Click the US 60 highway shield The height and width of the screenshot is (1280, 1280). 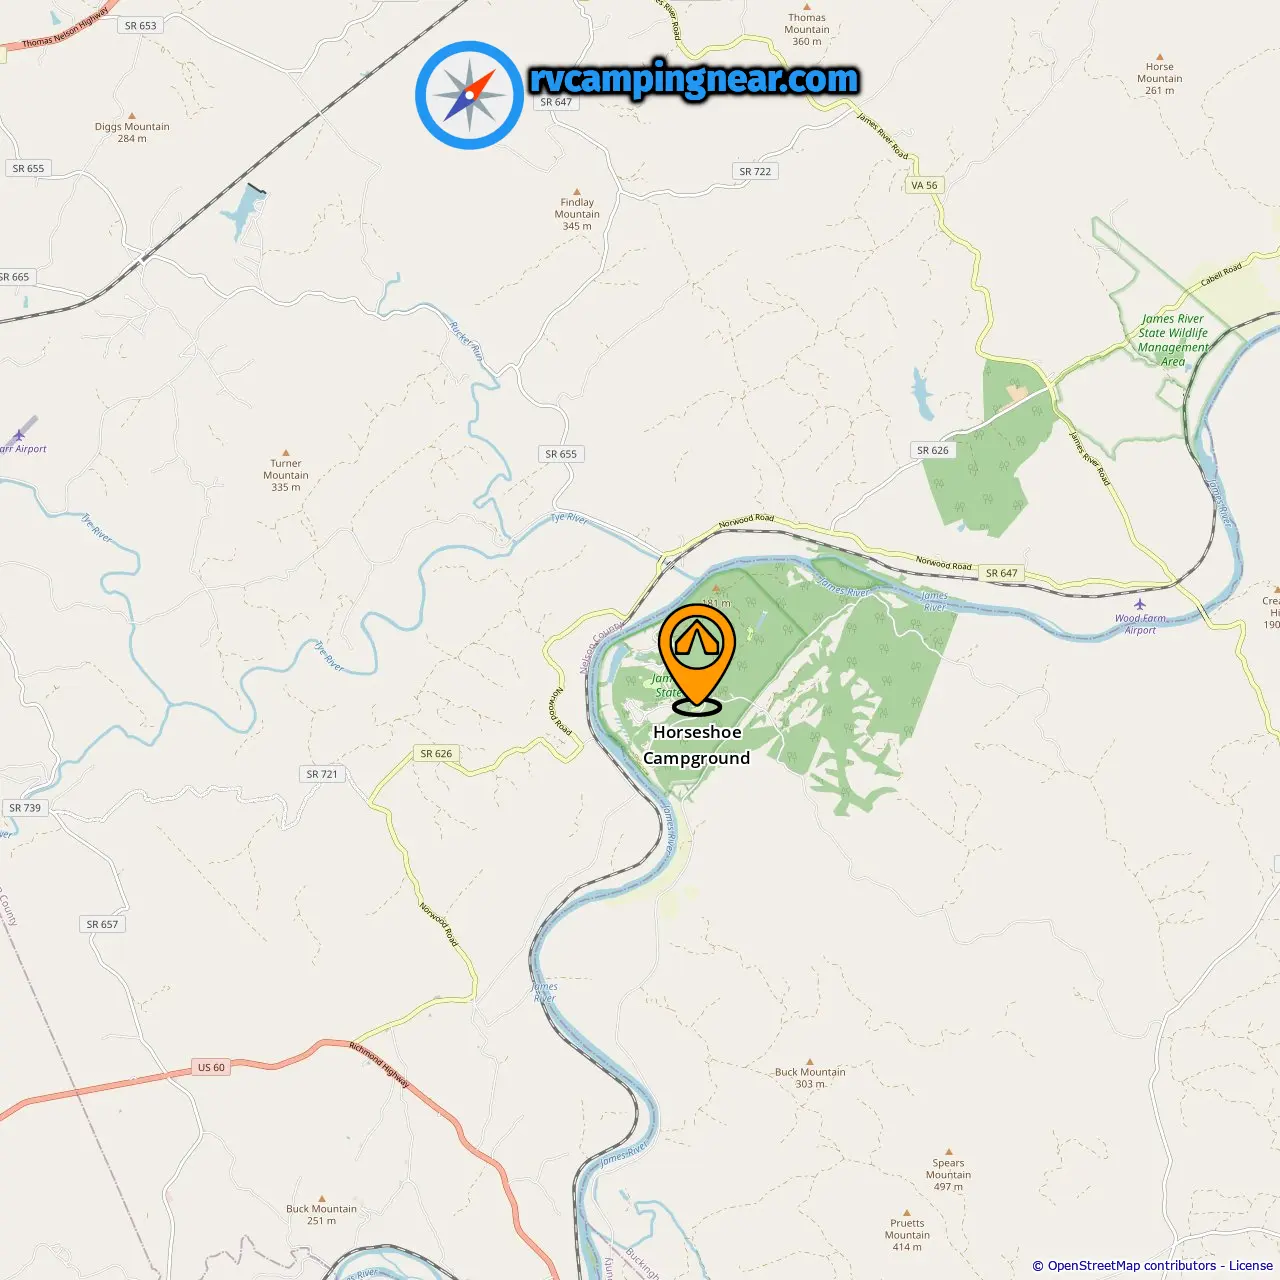coord(211,1067)
